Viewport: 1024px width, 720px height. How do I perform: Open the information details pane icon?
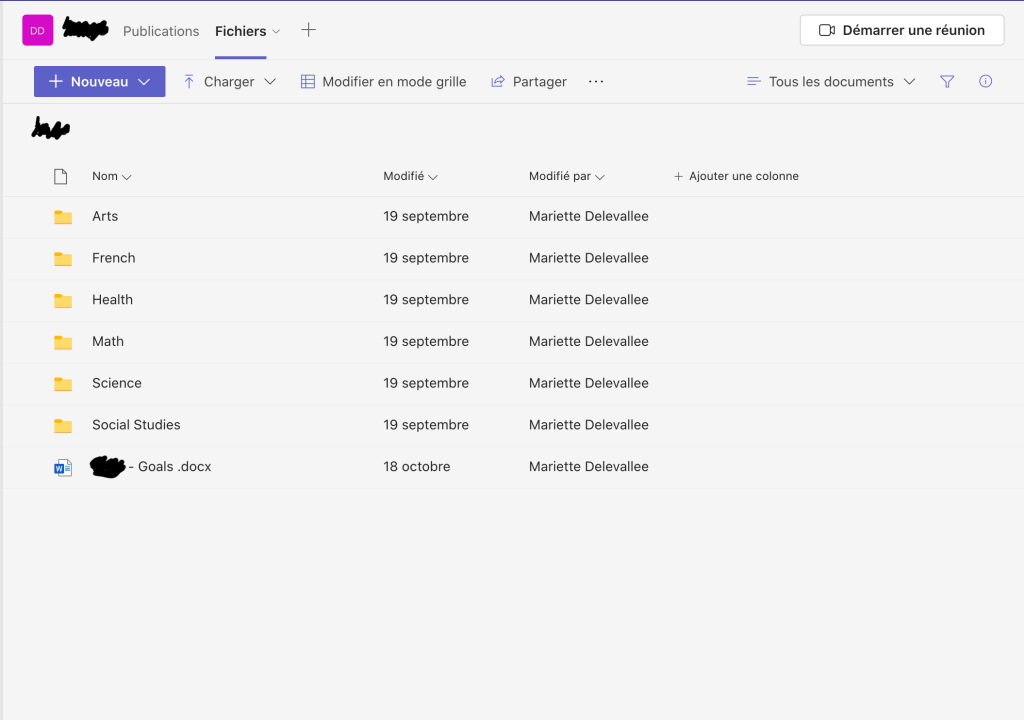pos(985,82)
